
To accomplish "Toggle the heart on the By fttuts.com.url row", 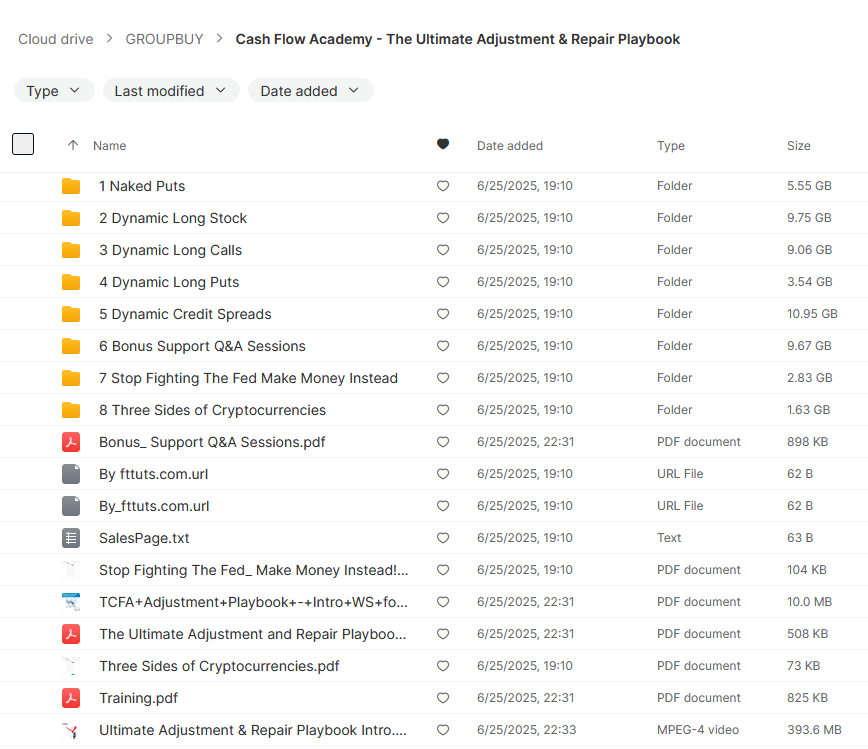I will (443, 474).
